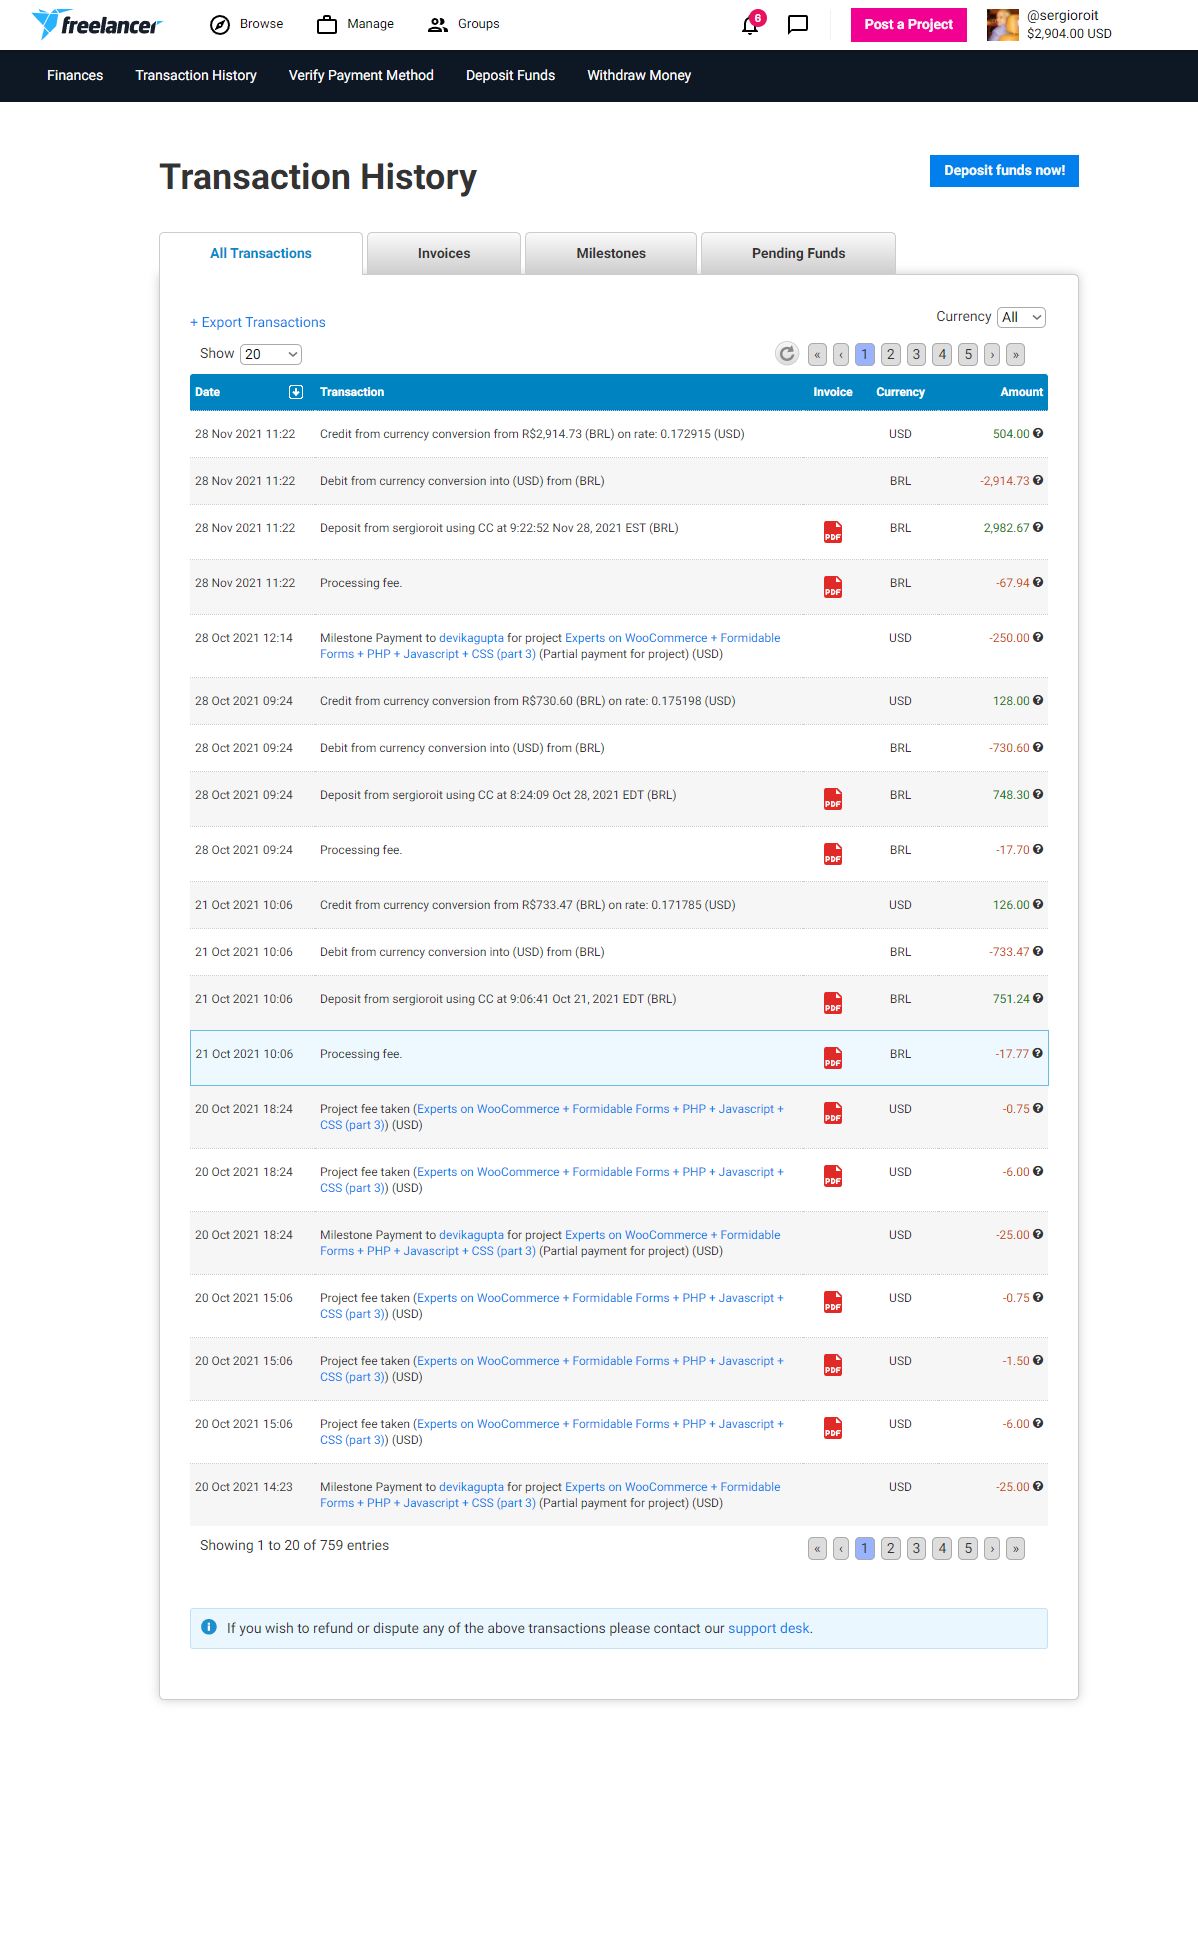Image resolution: width=1198 pixels, height=1960 pixels.
Task: Open PDF invoice for the -1.50 project fee
Action: (x=833, y=1365)
